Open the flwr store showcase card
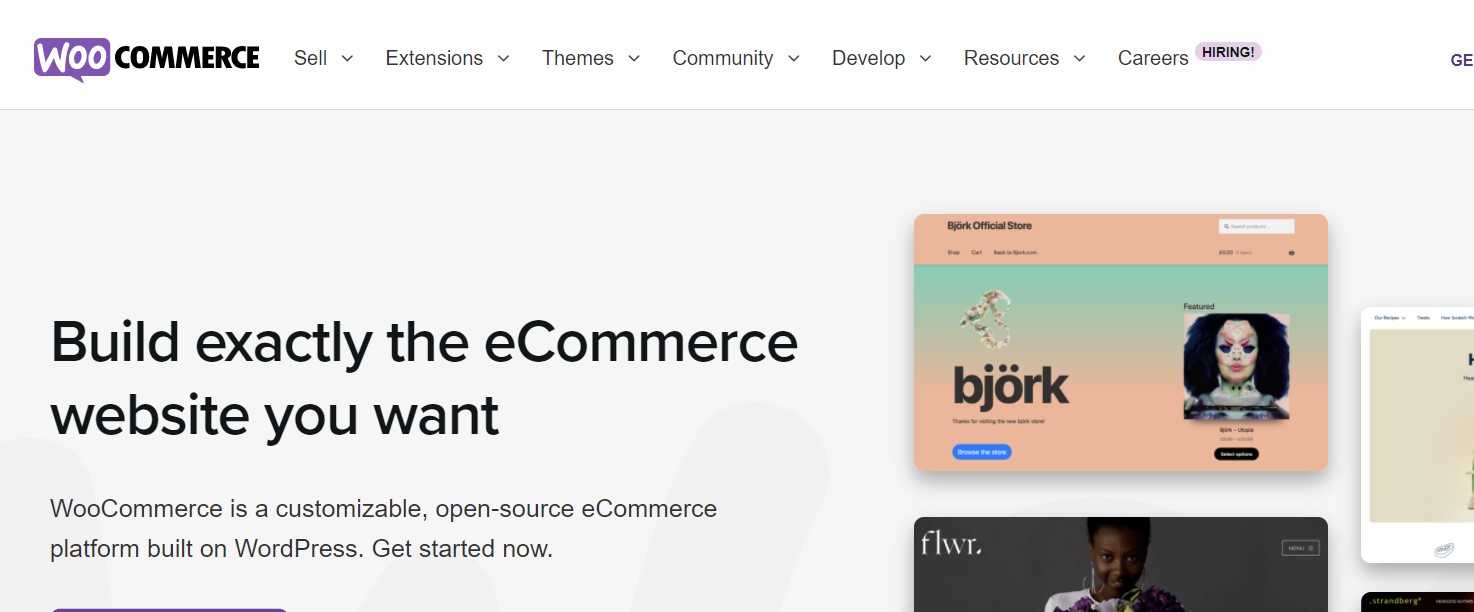Screen dimensions: 1474x612 1121,564
